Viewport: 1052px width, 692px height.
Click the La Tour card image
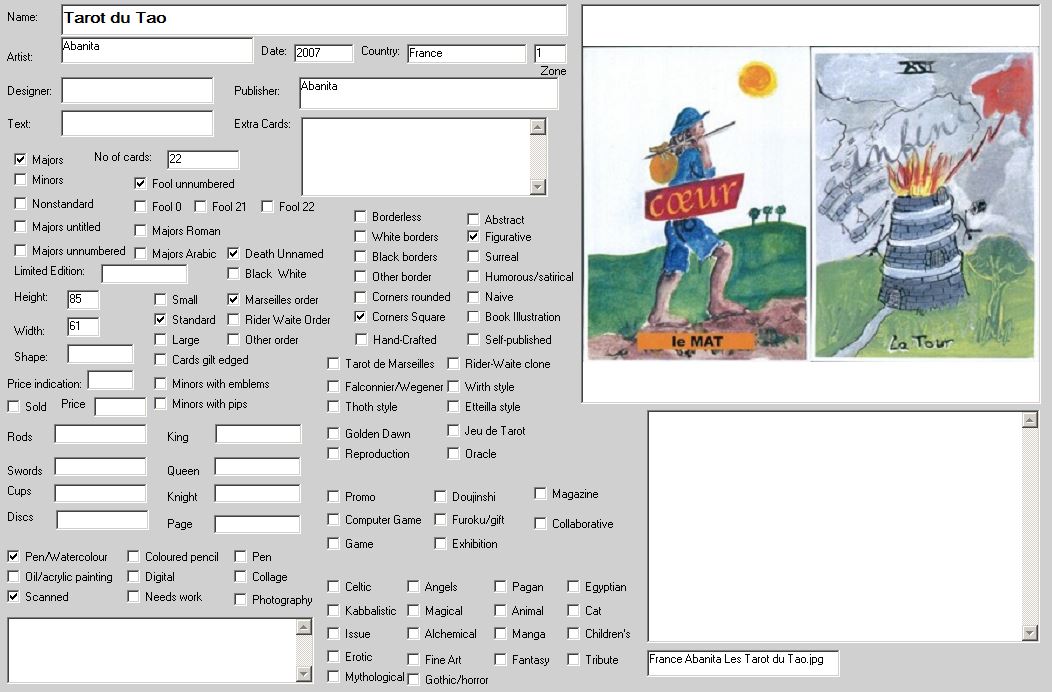(922, 205)
